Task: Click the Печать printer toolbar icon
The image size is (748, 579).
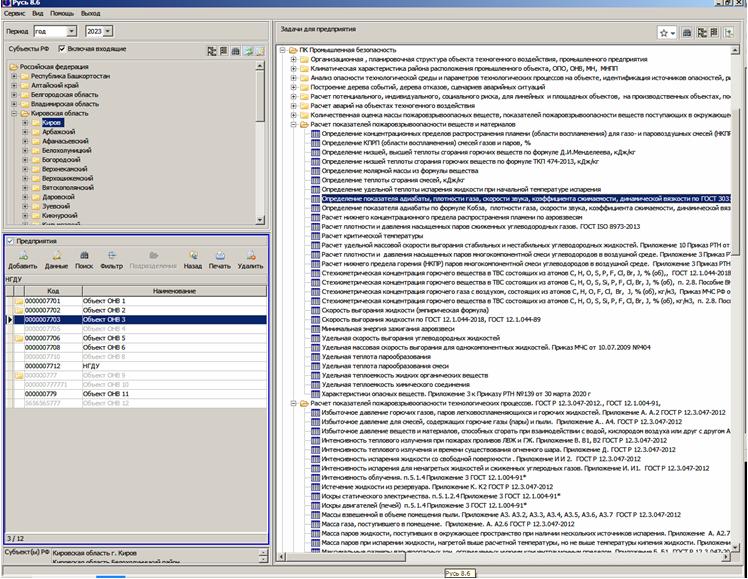Action: tap(220, 256)
